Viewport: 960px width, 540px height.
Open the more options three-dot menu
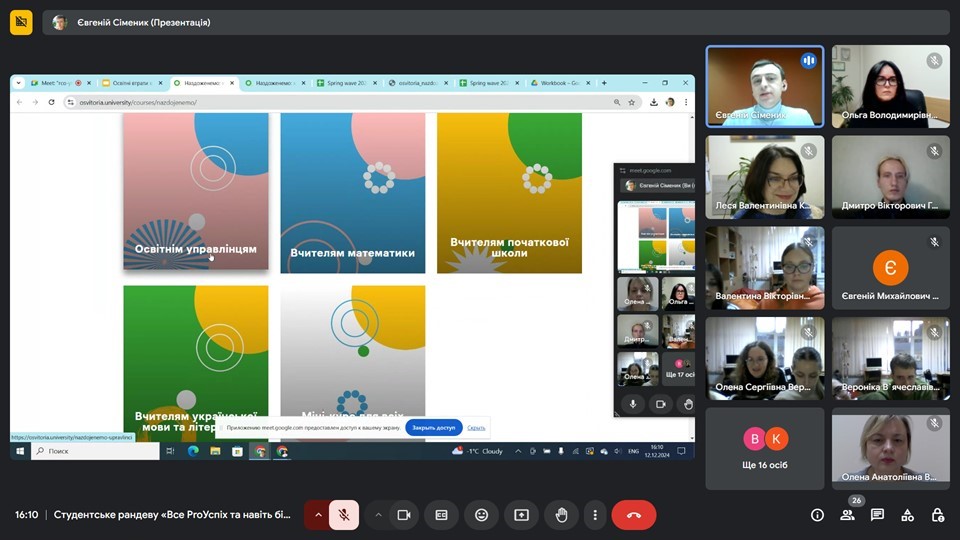tap(595, 515)
